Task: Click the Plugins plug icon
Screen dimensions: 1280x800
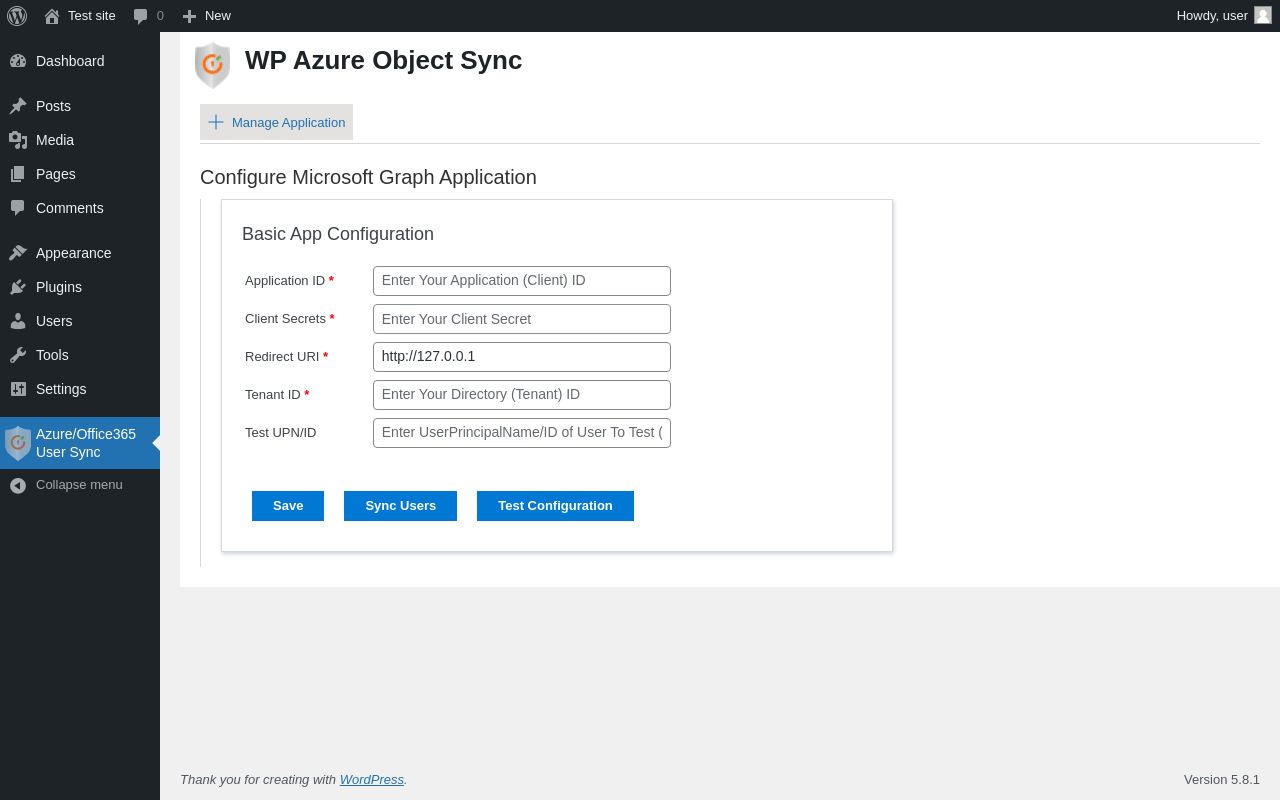Action: pos(18,287)
